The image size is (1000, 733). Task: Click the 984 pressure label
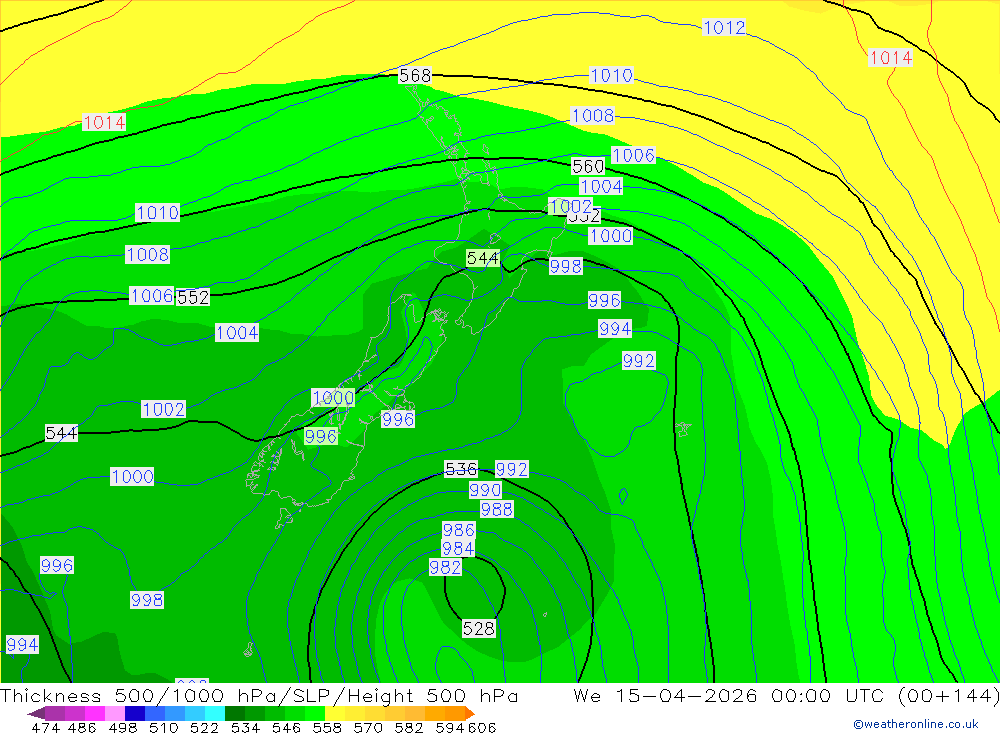point(457,549)
